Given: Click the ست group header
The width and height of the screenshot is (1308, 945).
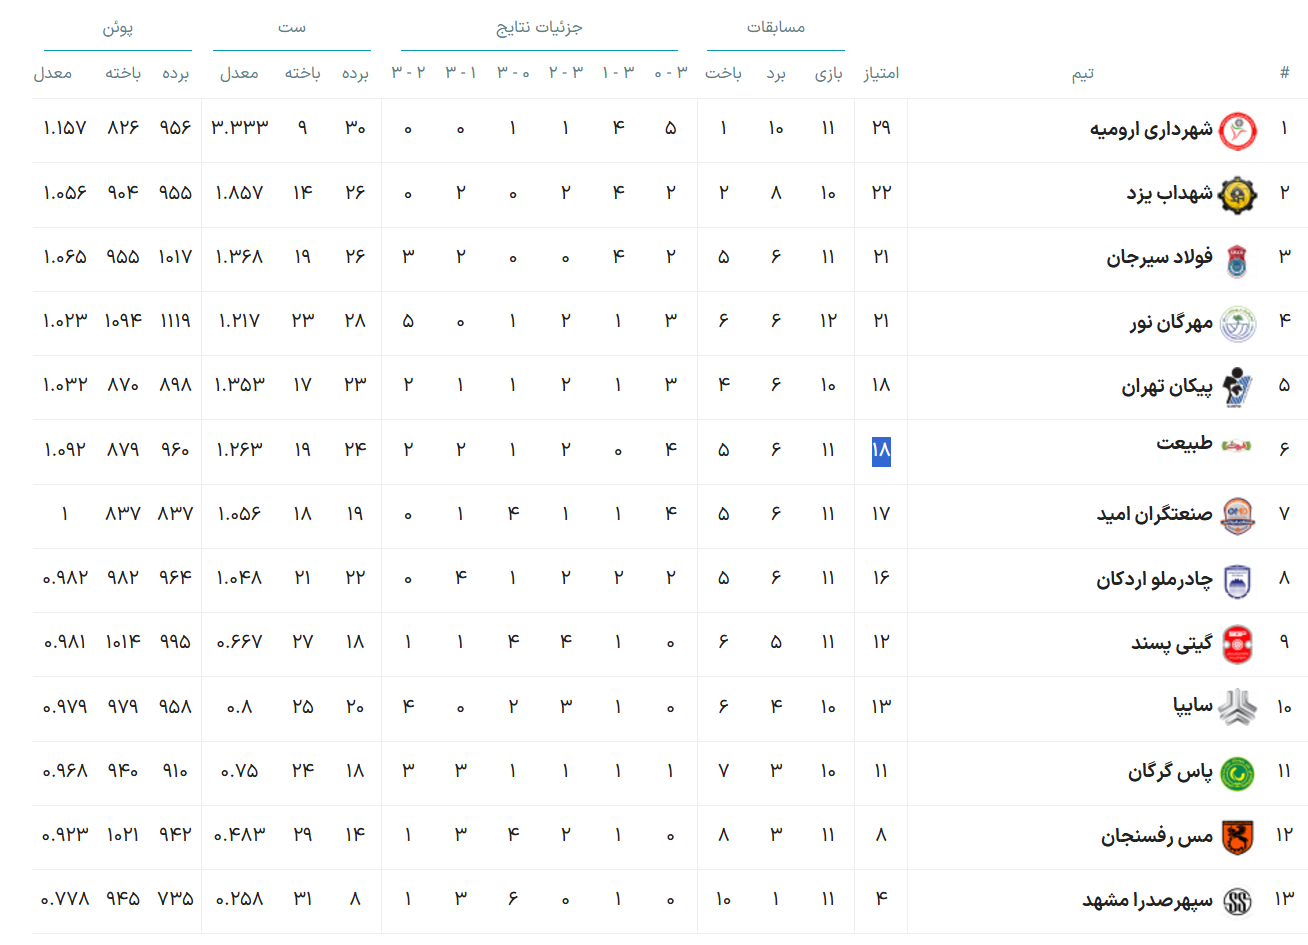Looking at the screenshot, I should click(292, 27).
